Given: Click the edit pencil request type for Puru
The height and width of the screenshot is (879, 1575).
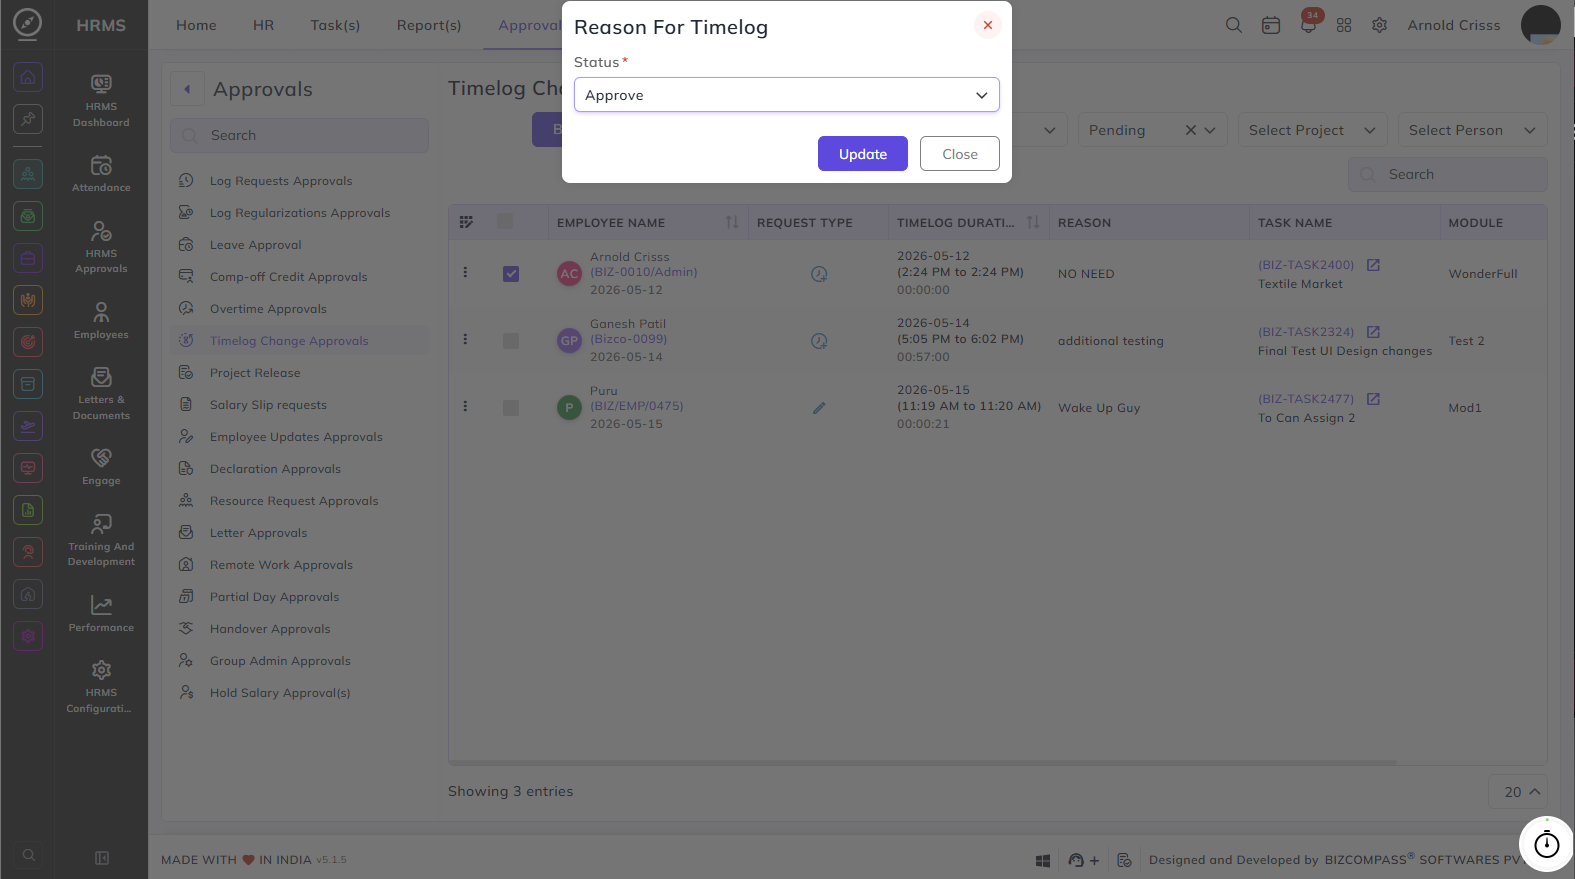Looking at the screenshot, I should point(819,408).
